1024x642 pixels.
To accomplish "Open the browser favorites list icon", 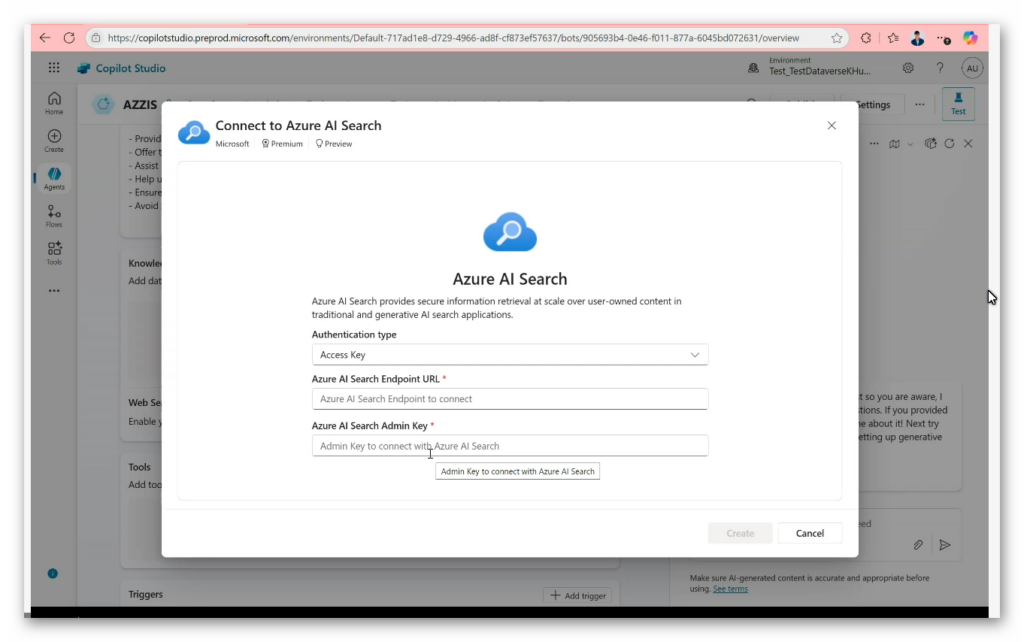I will pyautogui.click(x=893, y=38).
